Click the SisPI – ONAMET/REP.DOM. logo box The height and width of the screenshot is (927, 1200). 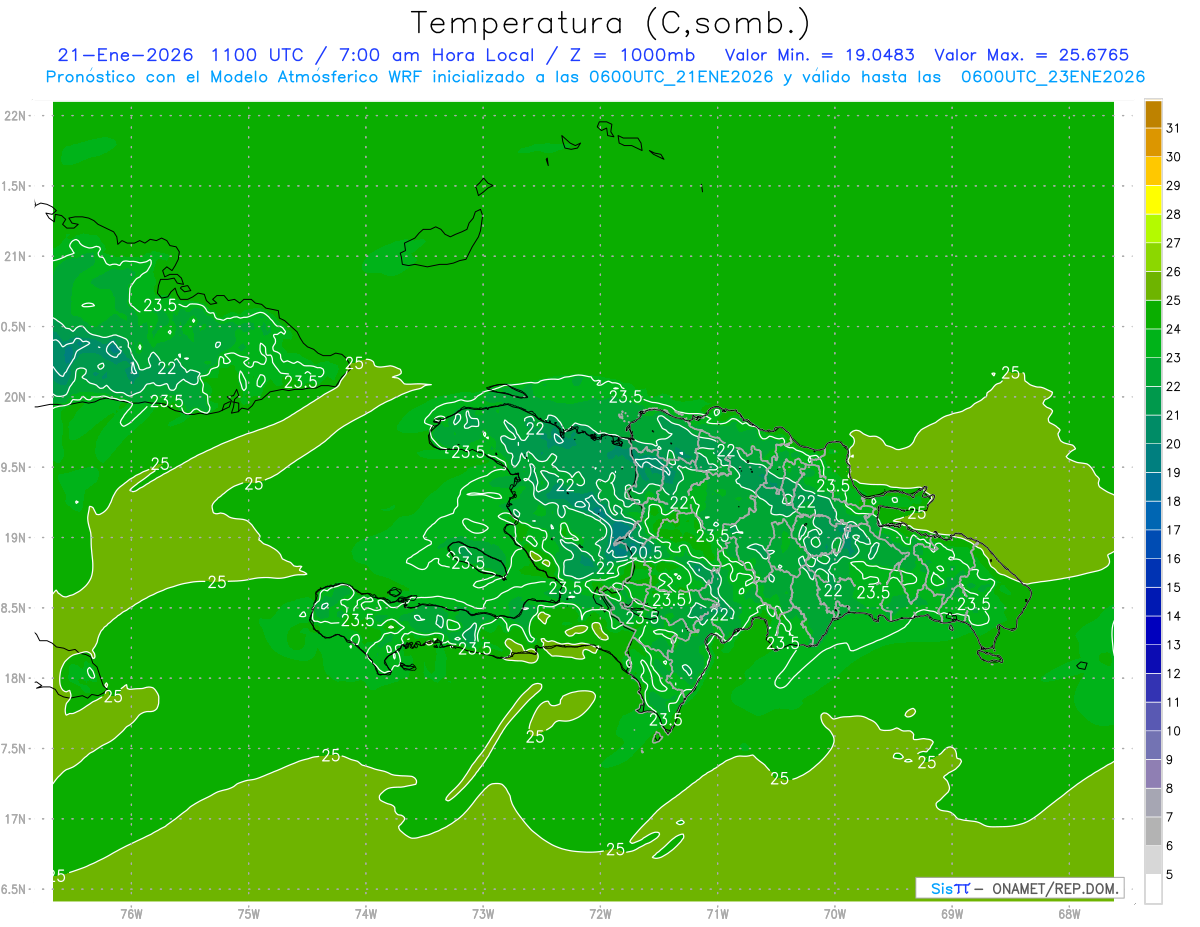pos(1019,888)
